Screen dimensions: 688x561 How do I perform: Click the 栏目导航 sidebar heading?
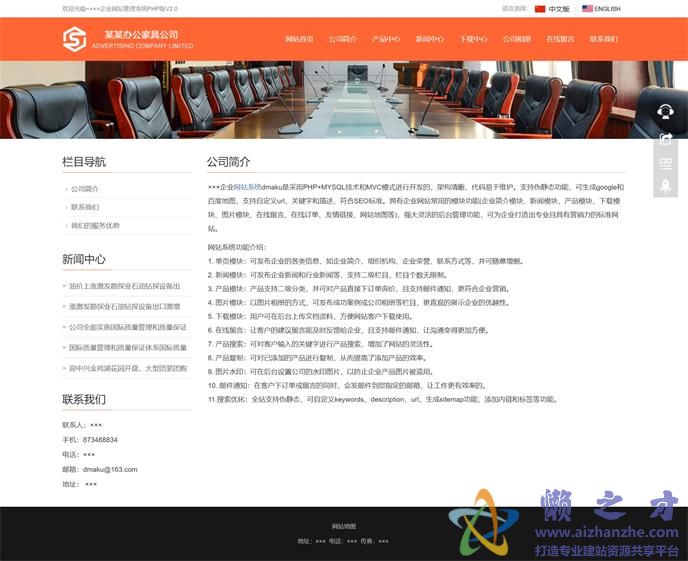(x=84, y=162)
